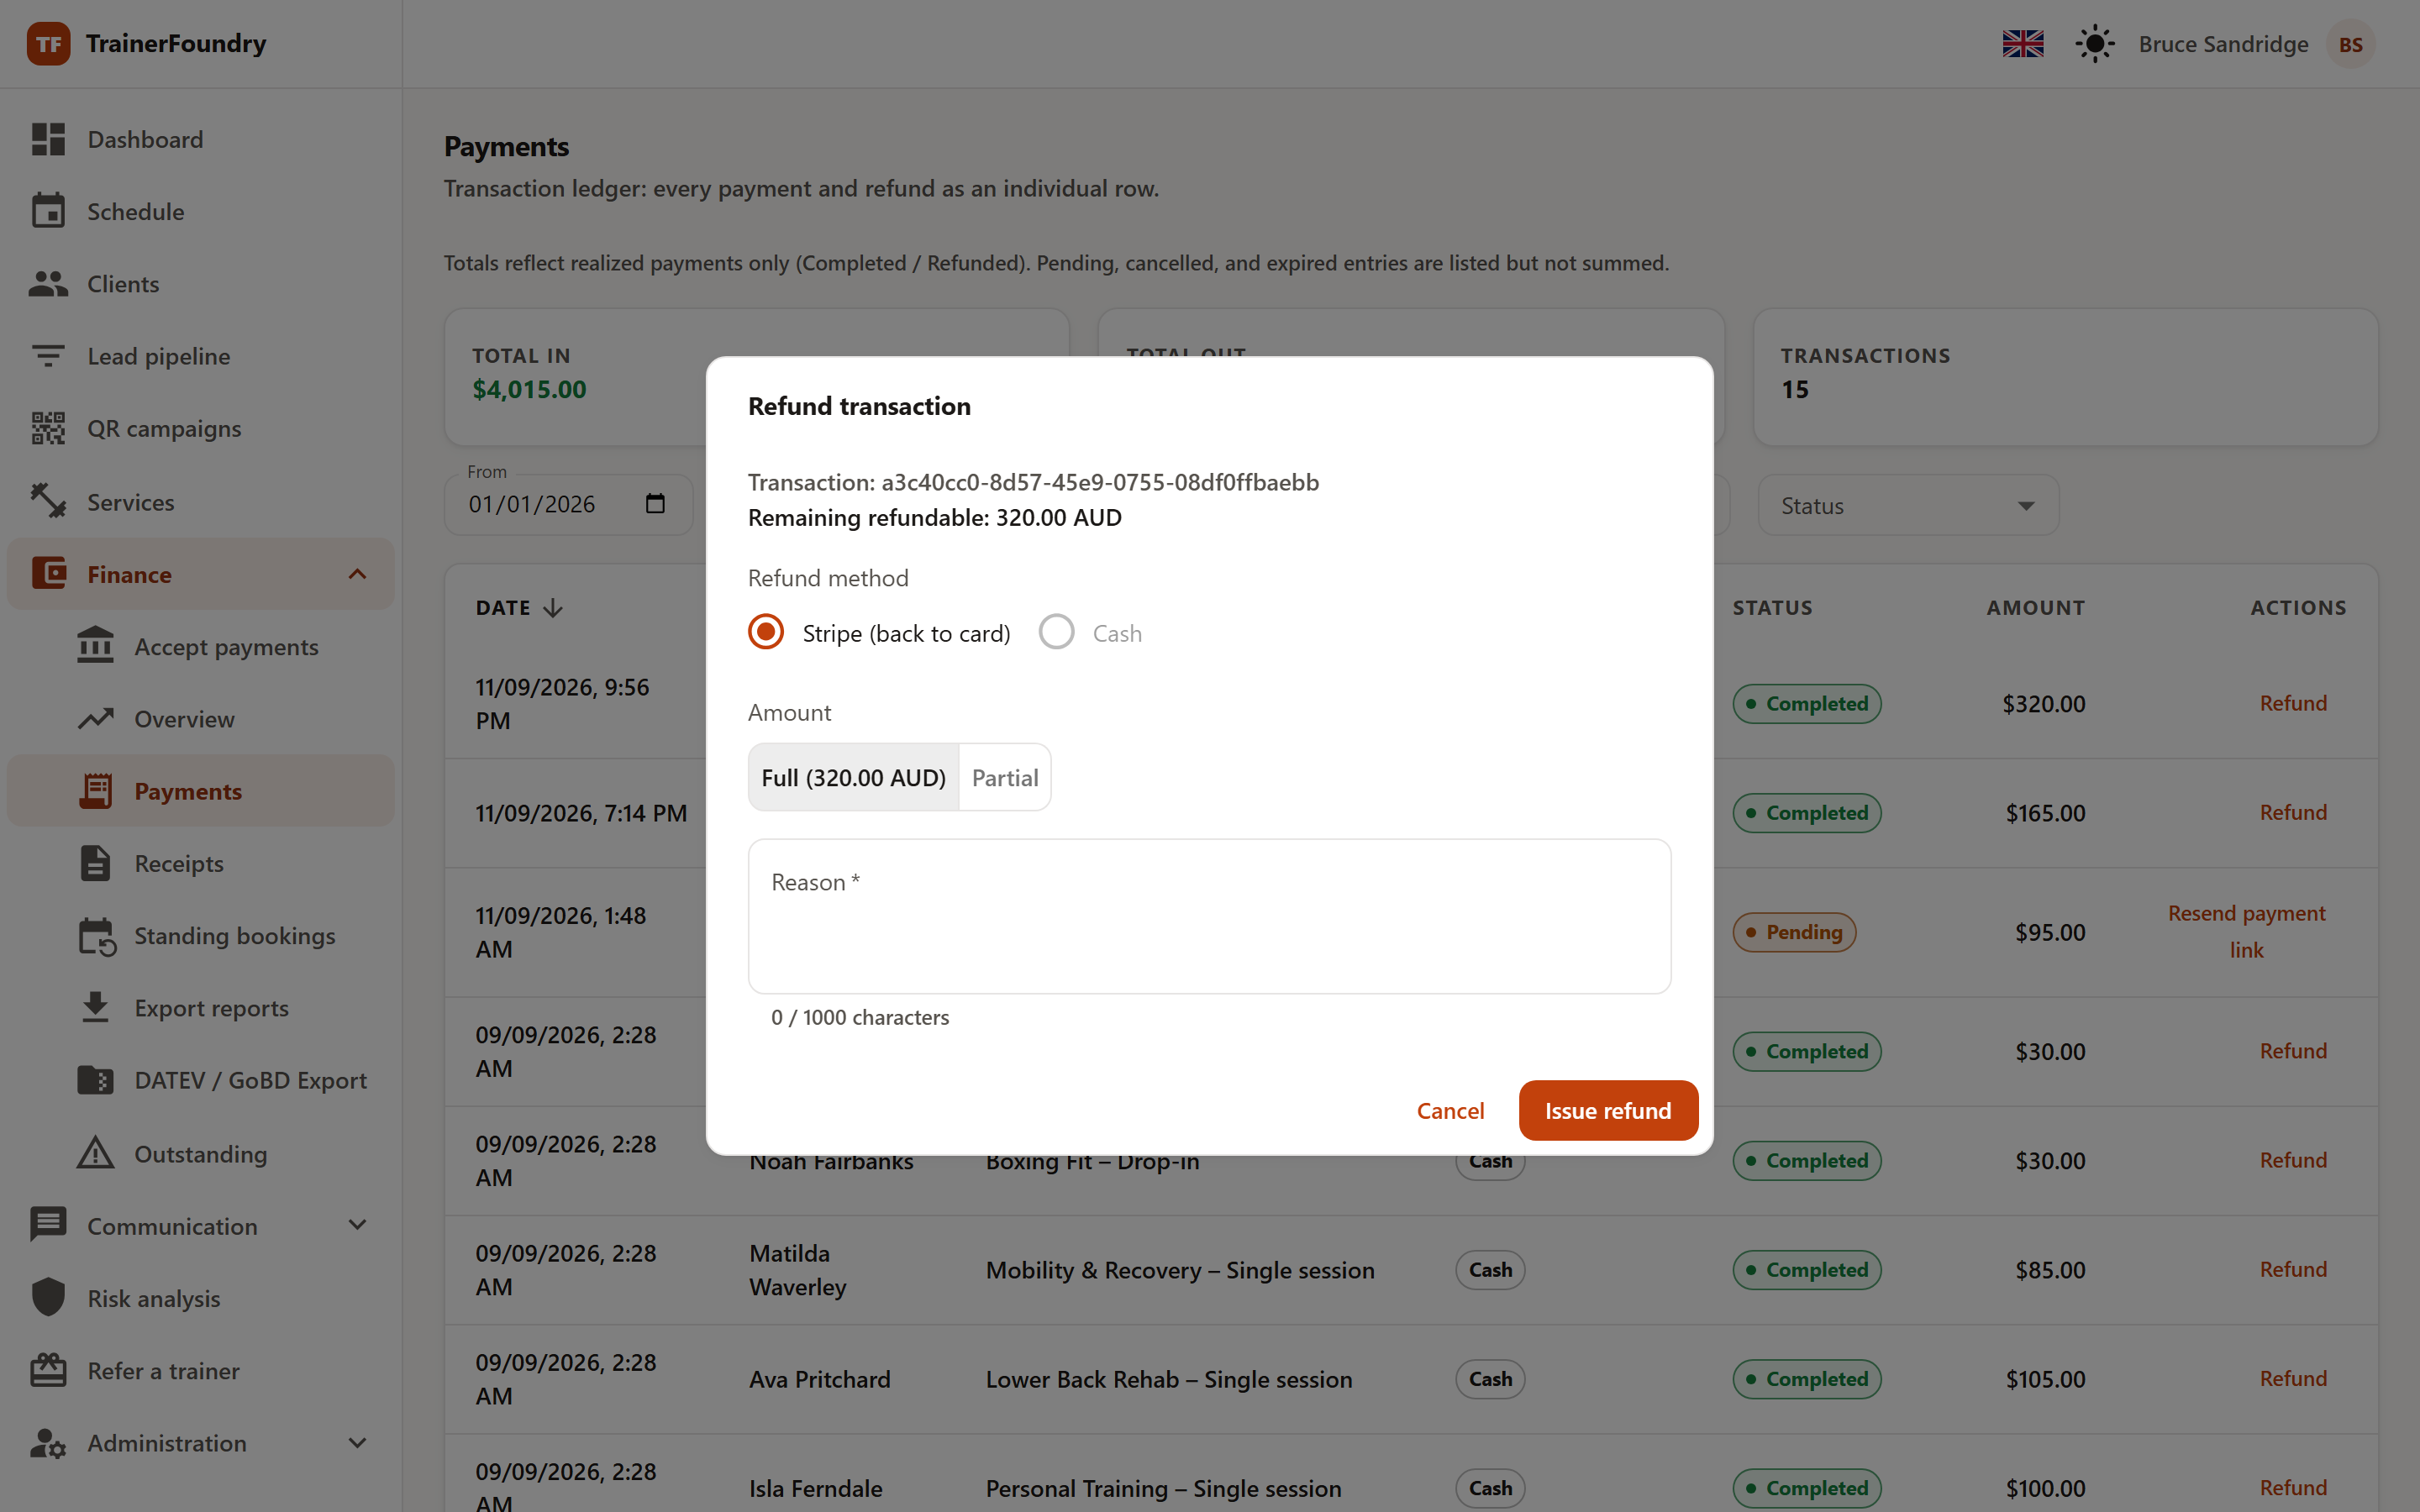The image size is (2420, 1512).
Task: Click the Refer a trainer gift icon
Action: click(x=48, y=1370)
